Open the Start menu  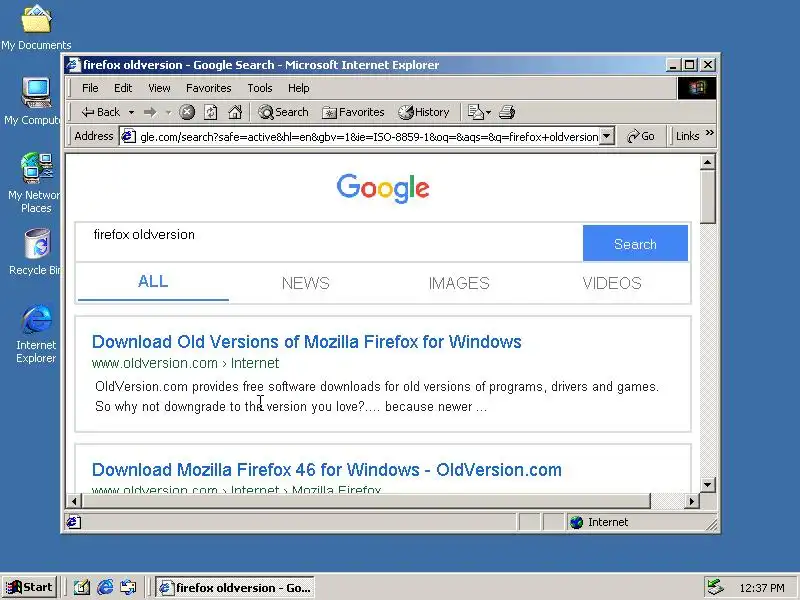(30, 587)
